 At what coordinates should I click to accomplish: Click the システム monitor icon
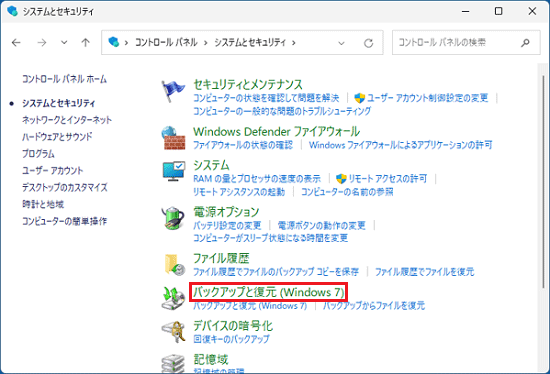tap(173, 171)
